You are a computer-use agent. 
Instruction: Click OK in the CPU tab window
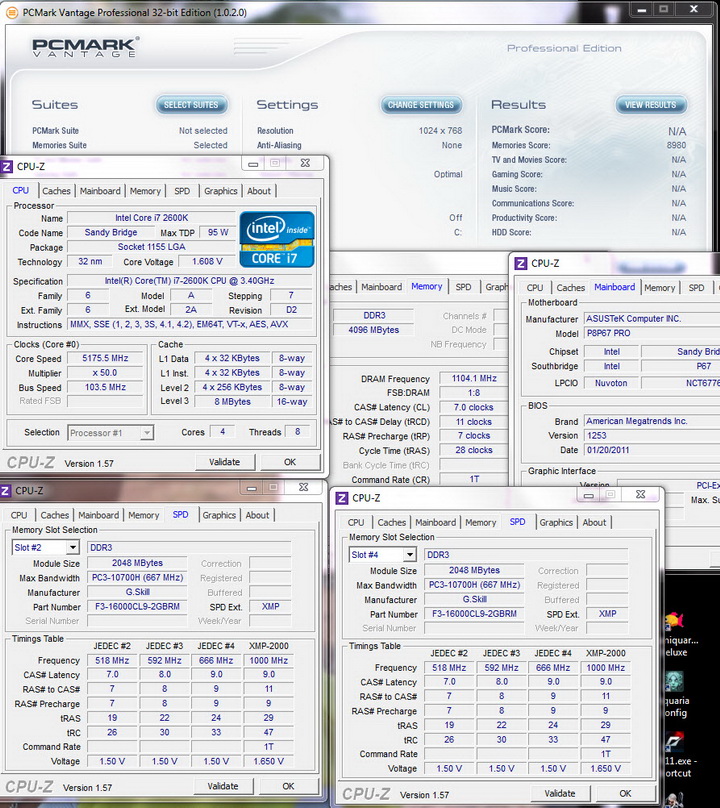point(290,462)
